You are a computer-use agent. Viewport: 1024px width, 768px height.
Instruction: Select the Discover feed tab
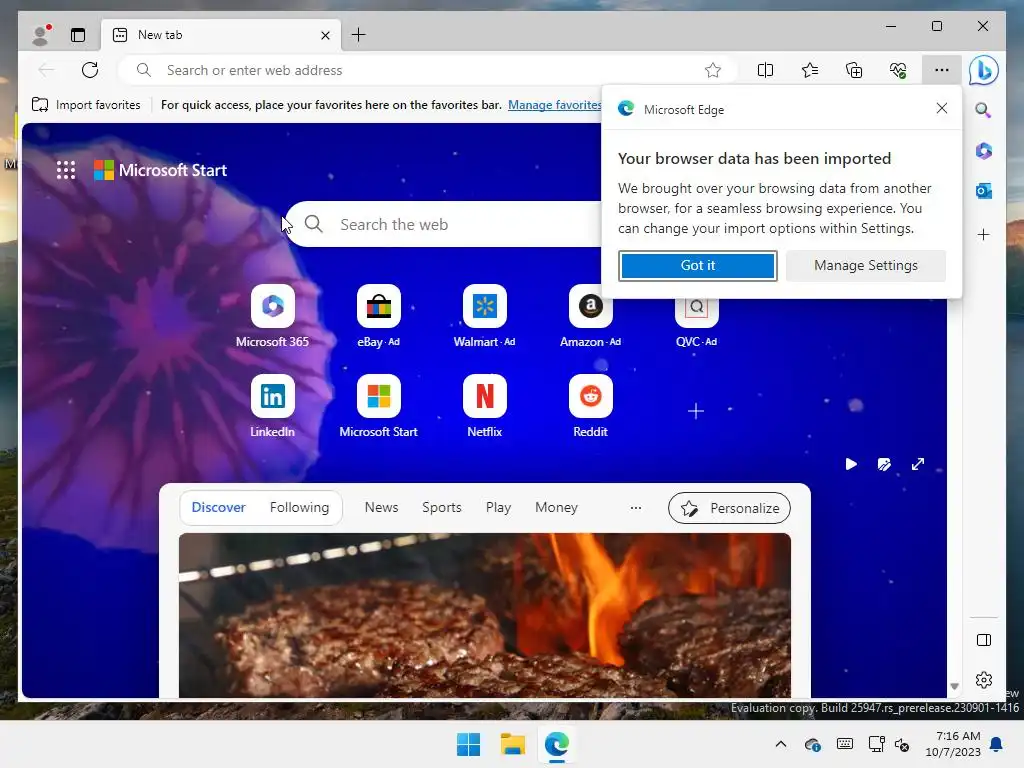tap(218, 507)
